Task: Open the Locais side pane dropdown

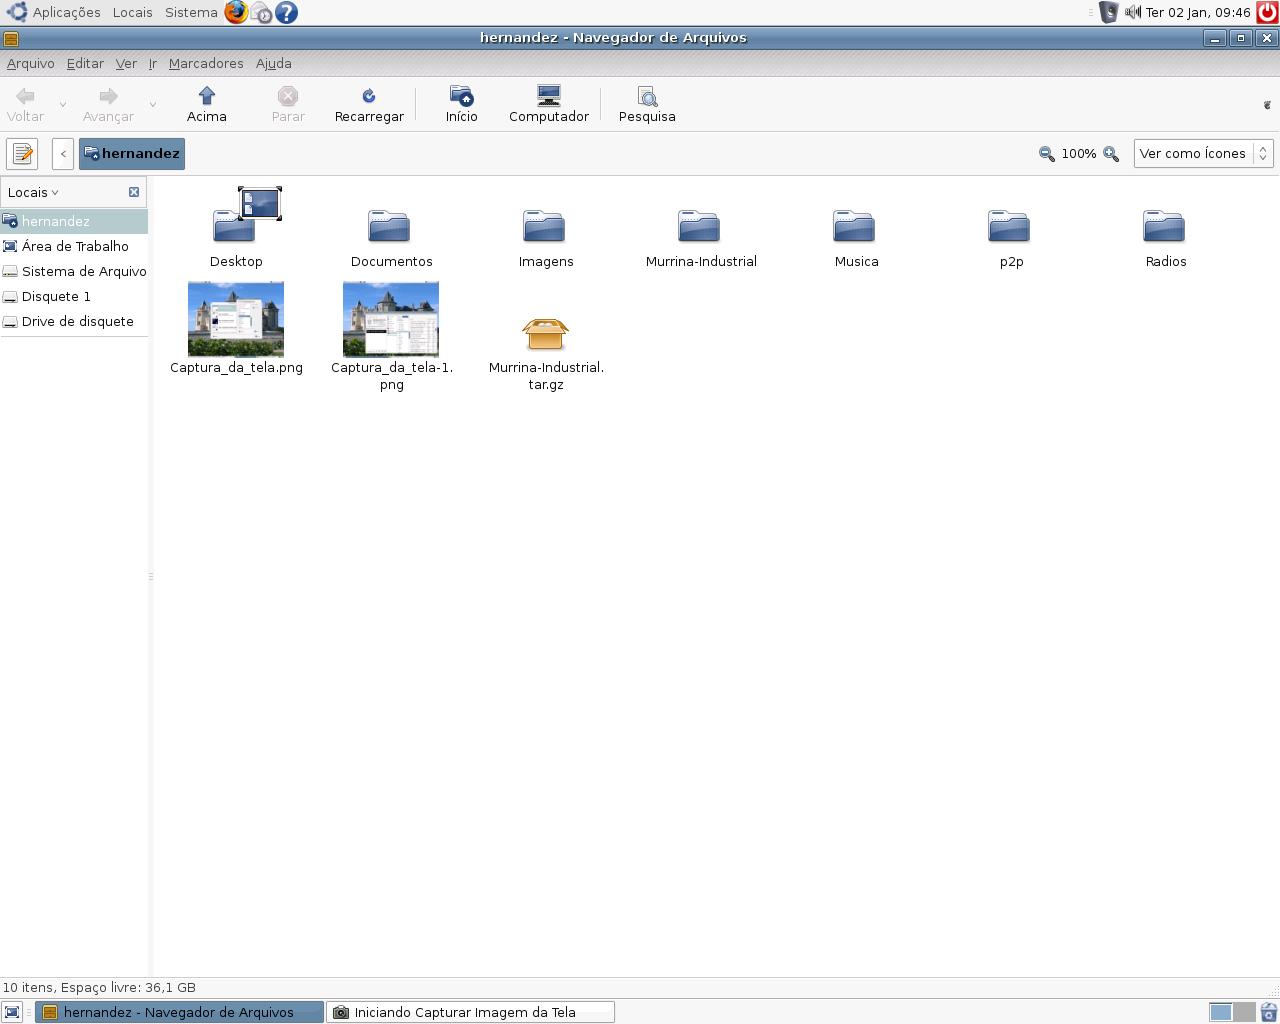Action: tap(33, 192)
